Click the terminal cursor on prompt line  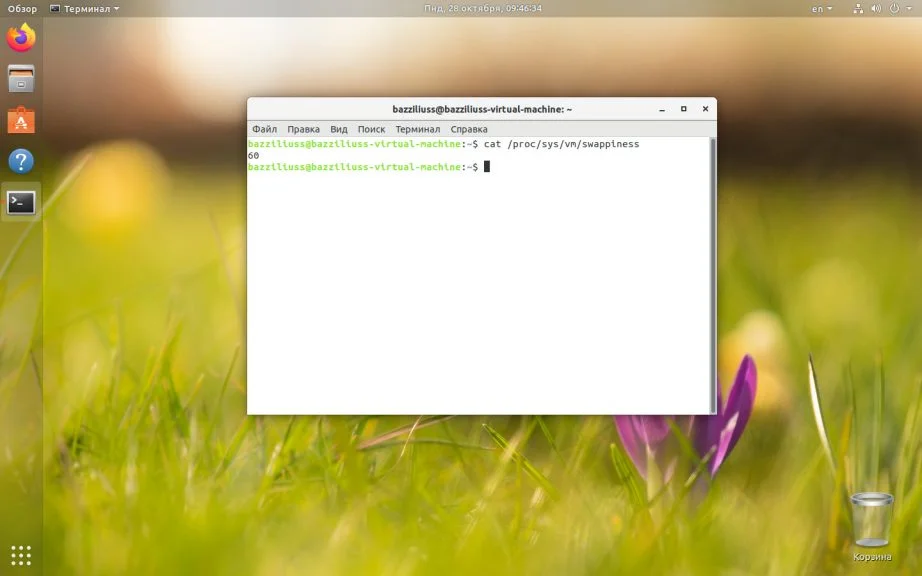pyautogui.click(x=487, y=167)
